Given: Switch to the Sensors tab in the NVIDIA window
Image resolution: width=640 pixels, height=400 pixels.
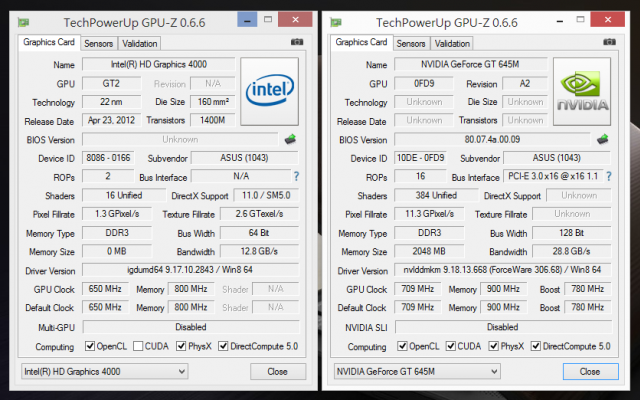Looking at the screenshot, I should 411,44.
